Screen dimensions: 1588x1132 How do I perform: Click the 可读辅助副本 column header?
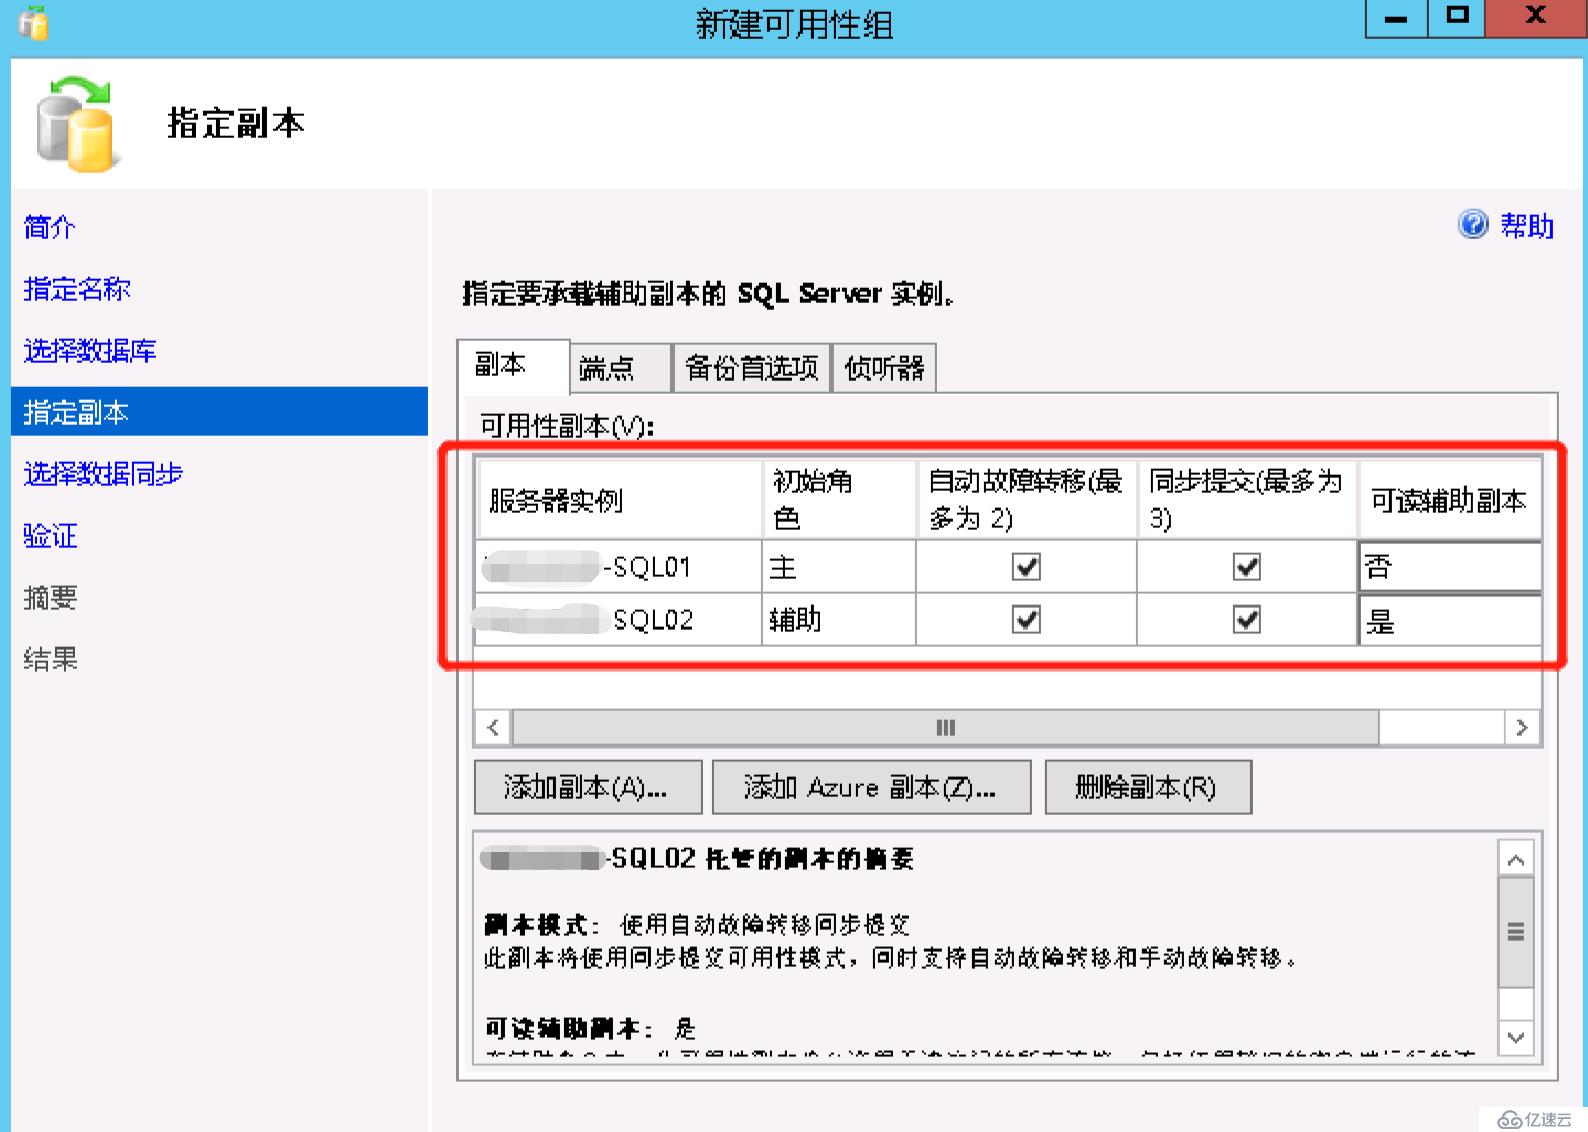pyautogui.click(x=1449, y=499)
